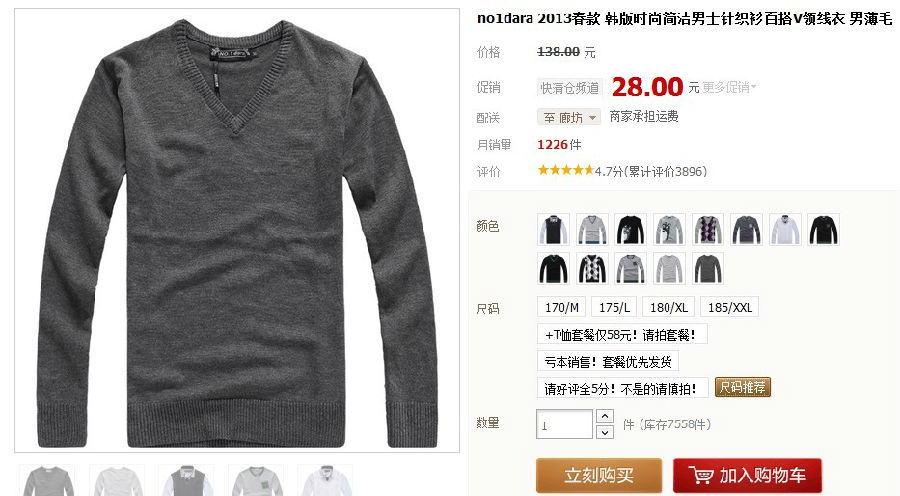The height and width of the screenshot is (496, 900).
Task: Open the 累计评价3896 reviews link
Action: 667,171
